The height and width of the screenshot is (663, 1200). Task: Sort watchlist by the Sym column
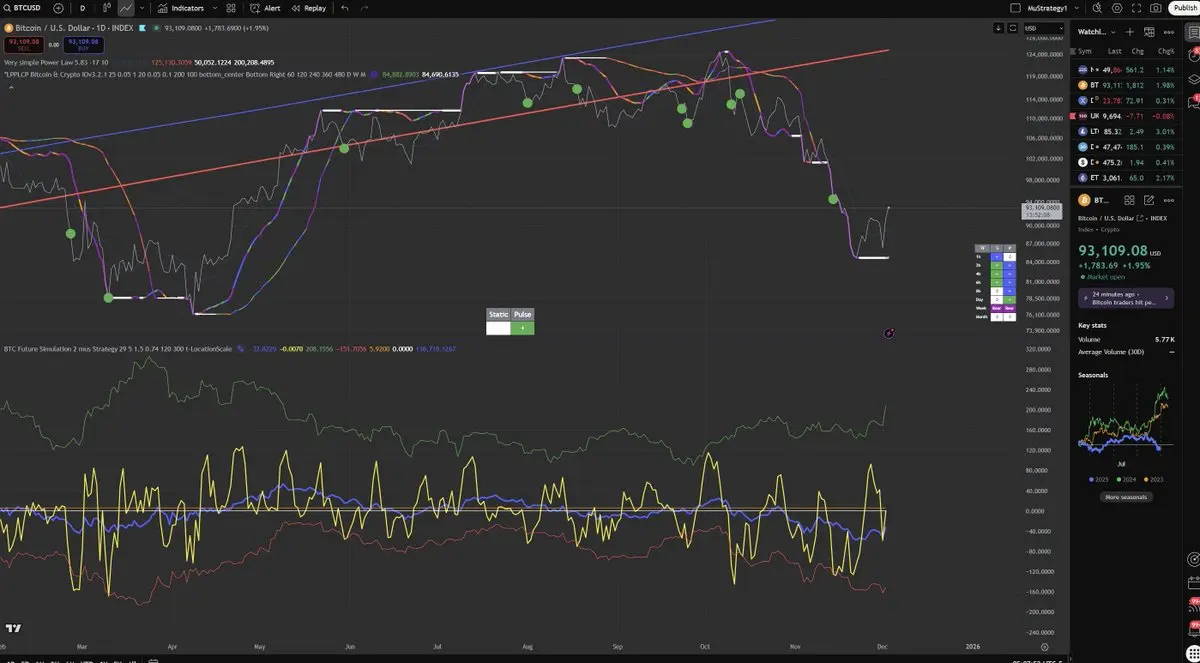1084,51
